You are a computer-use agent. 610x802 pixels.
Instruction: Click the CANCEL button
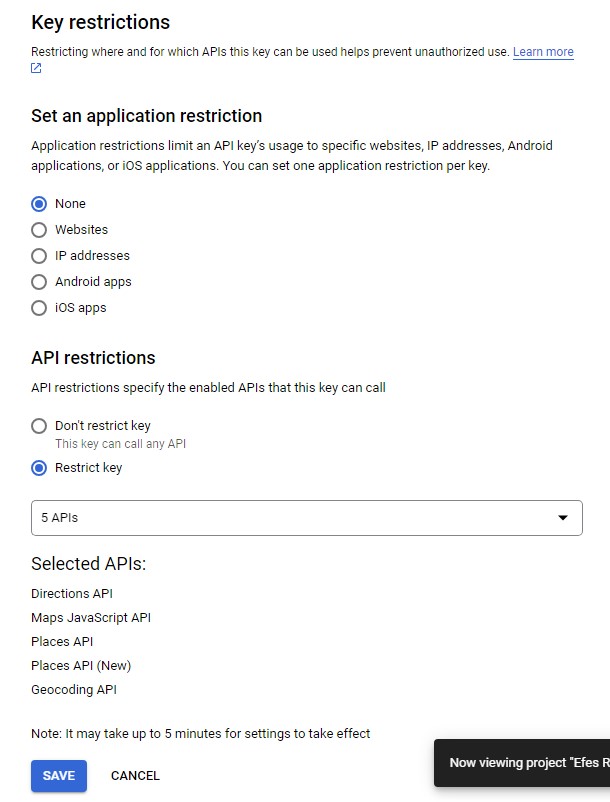135,776
